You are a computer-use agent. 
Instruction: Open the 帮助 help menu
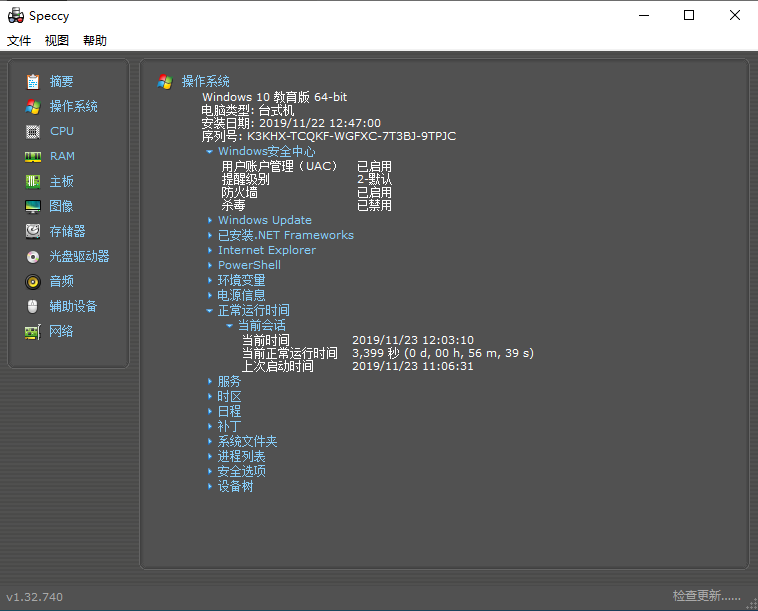point(95,41)
